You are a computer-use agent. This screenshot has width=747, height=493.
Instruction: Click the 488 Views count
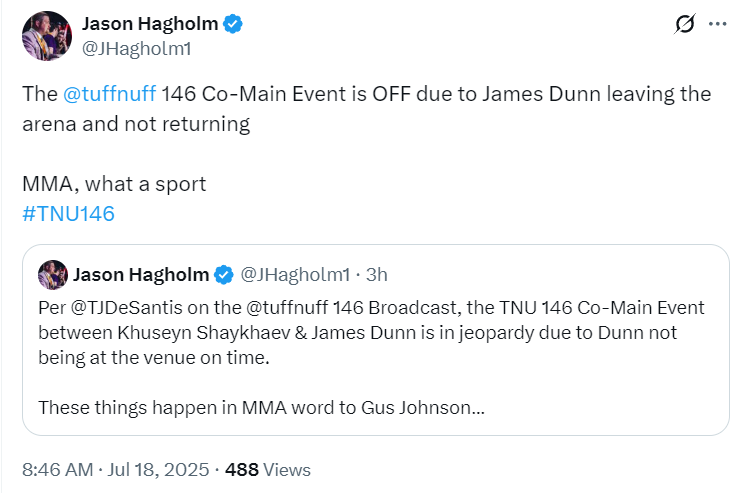[x=268, y=469]
